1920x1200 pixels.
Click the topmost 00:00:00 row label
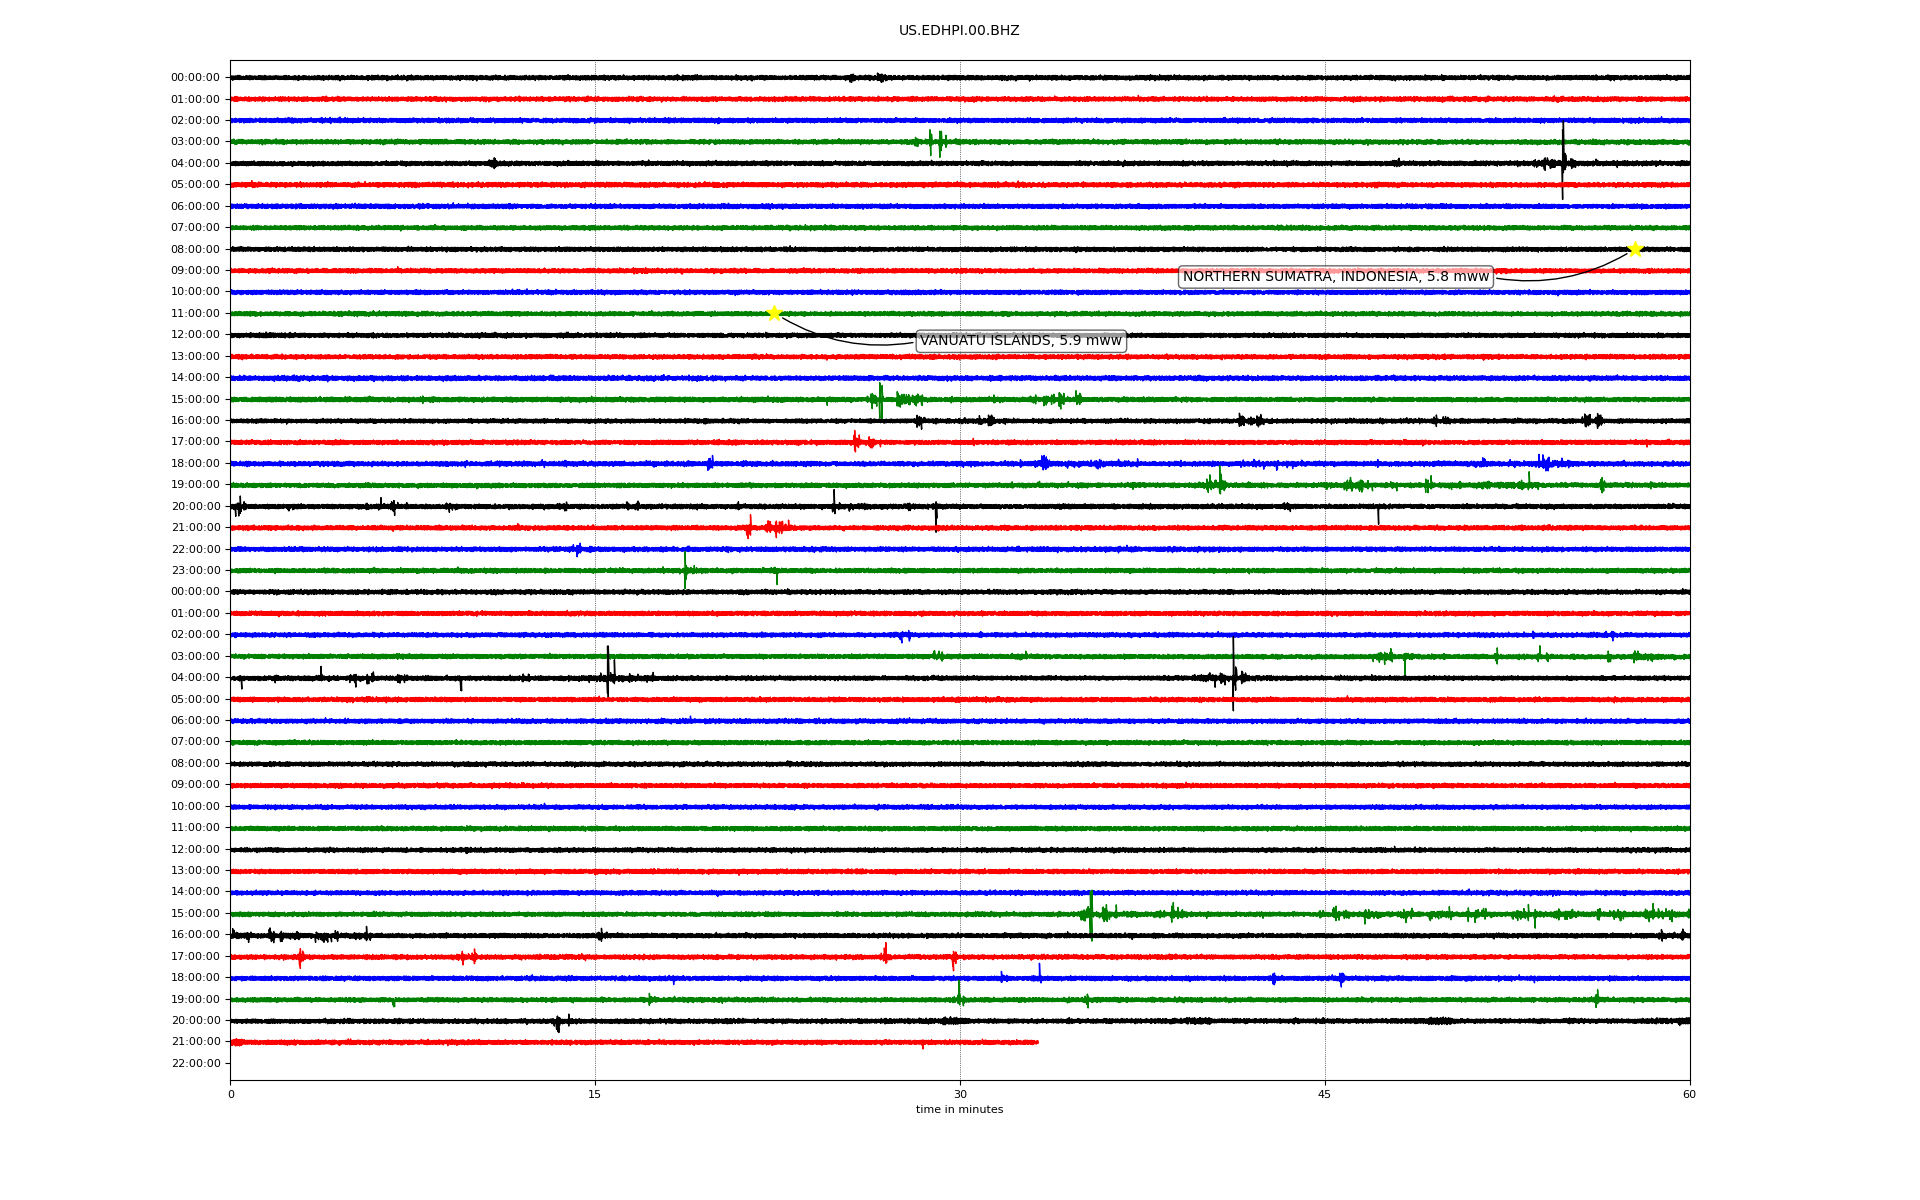pyautogui.click(x=195, y=78)
